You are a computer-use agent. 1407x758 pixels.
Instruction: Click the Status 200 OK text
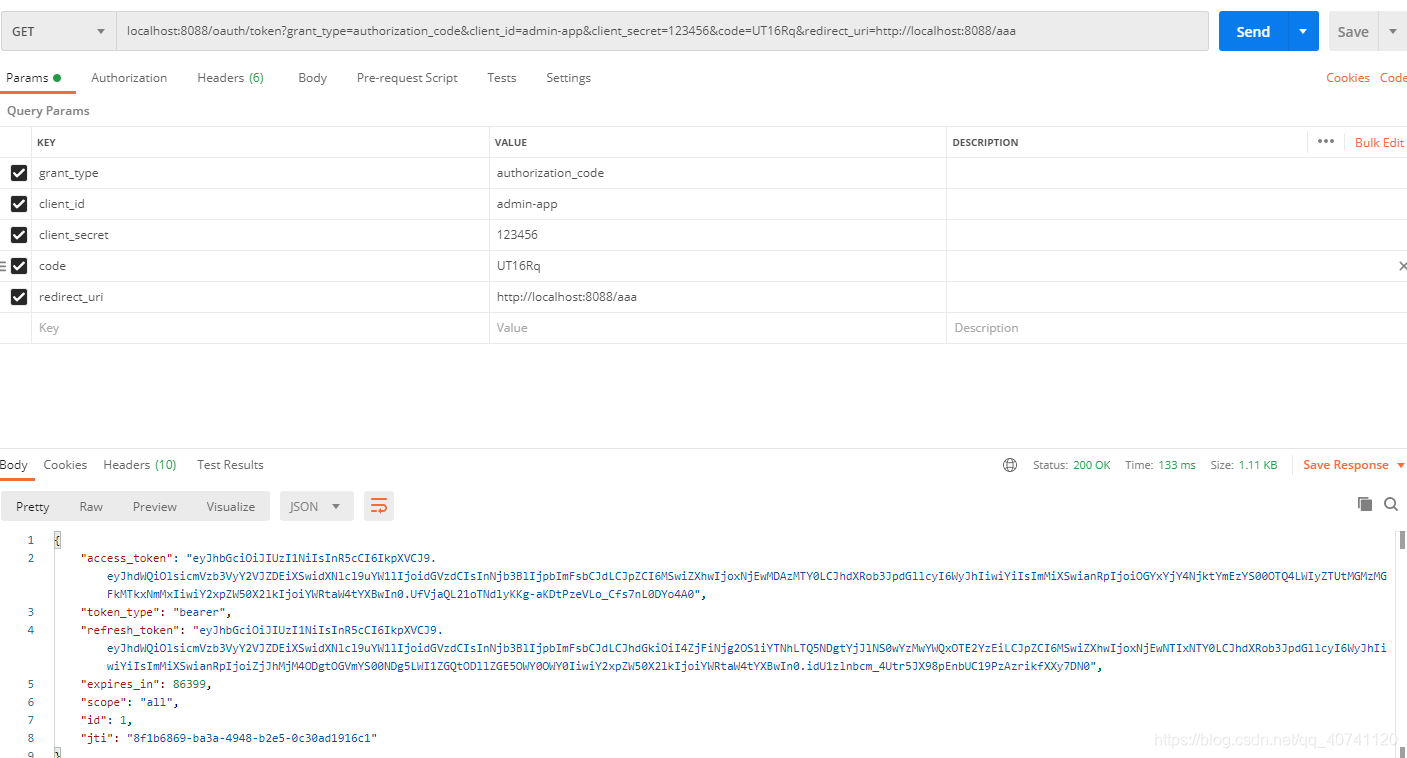[x=1072, y=465]
